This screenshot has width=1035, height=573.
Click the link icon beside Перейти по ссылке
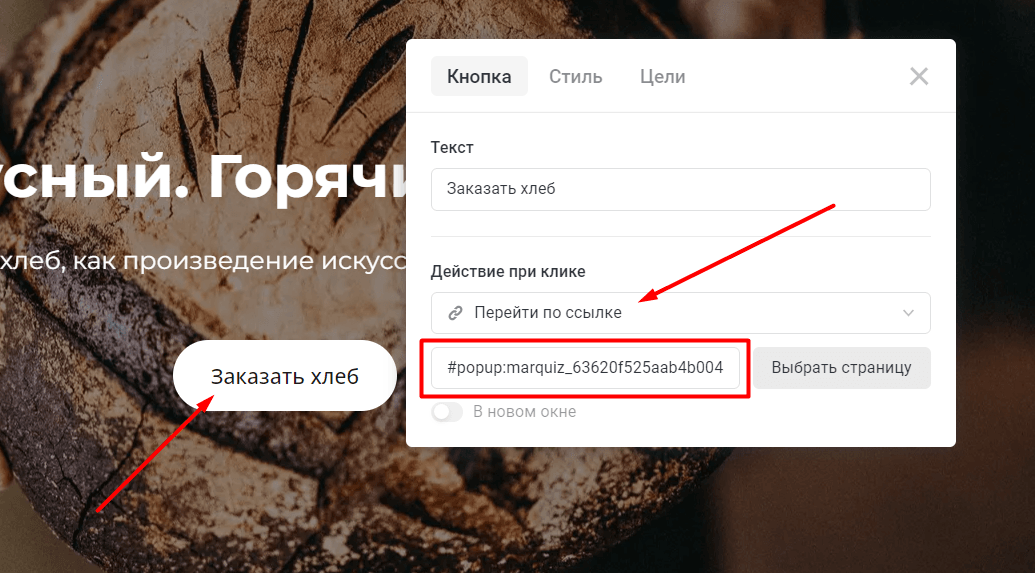pyautogui.click(x=455, y=313)
